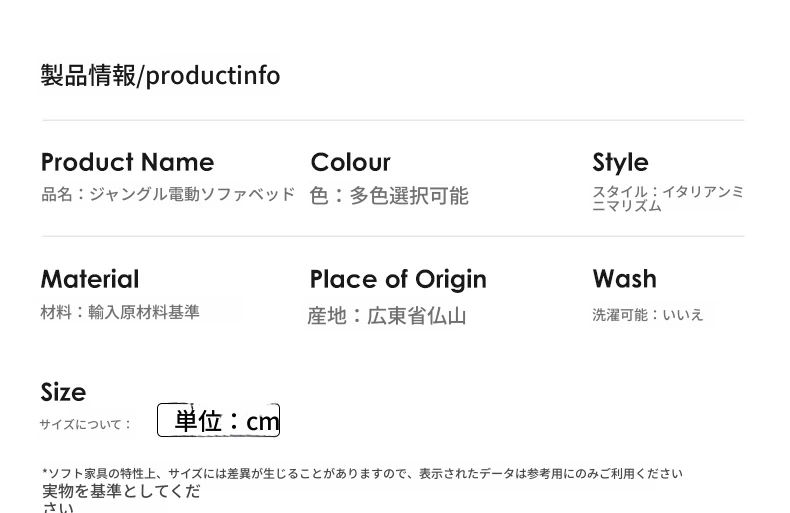Click the Place of Origin heading
The width and height of the screenshot is (790, 513).
[x=398, y=279]
